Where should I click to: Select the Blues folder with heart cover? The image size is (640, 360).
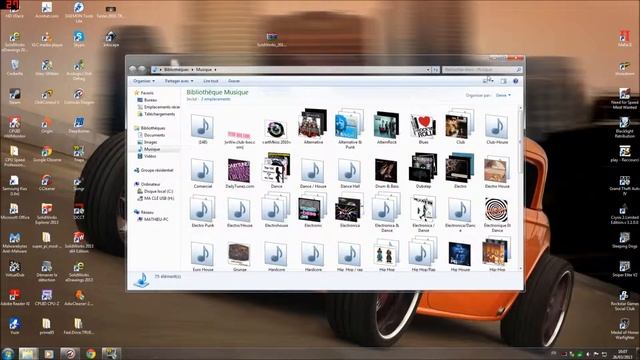point(423,128)
